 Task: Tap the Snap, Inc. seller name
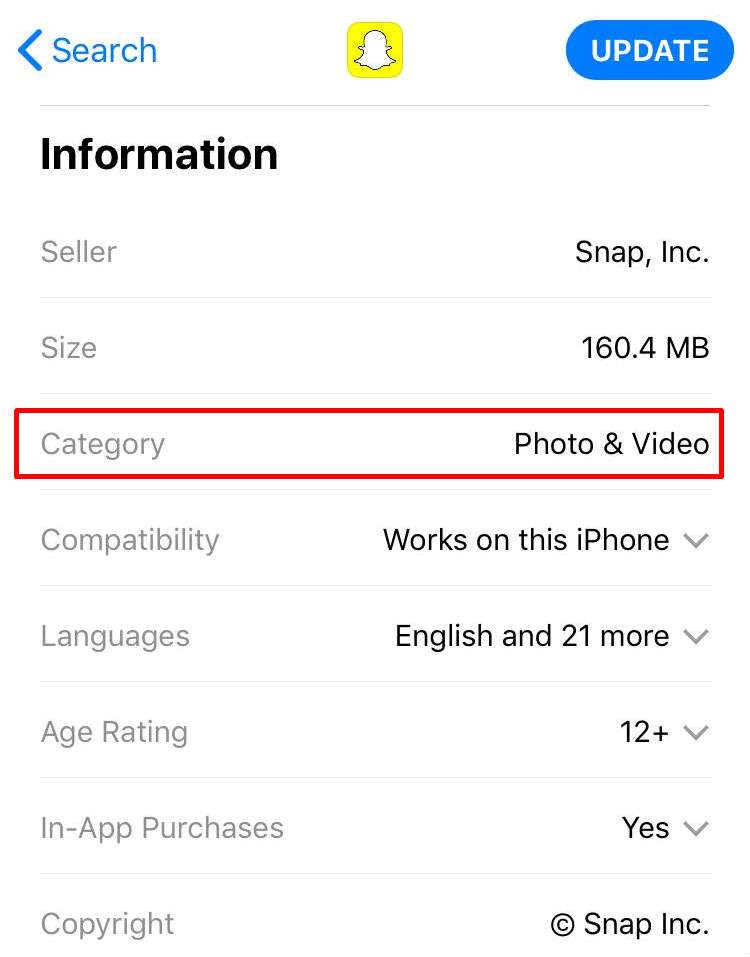click(x=641, y=252)
